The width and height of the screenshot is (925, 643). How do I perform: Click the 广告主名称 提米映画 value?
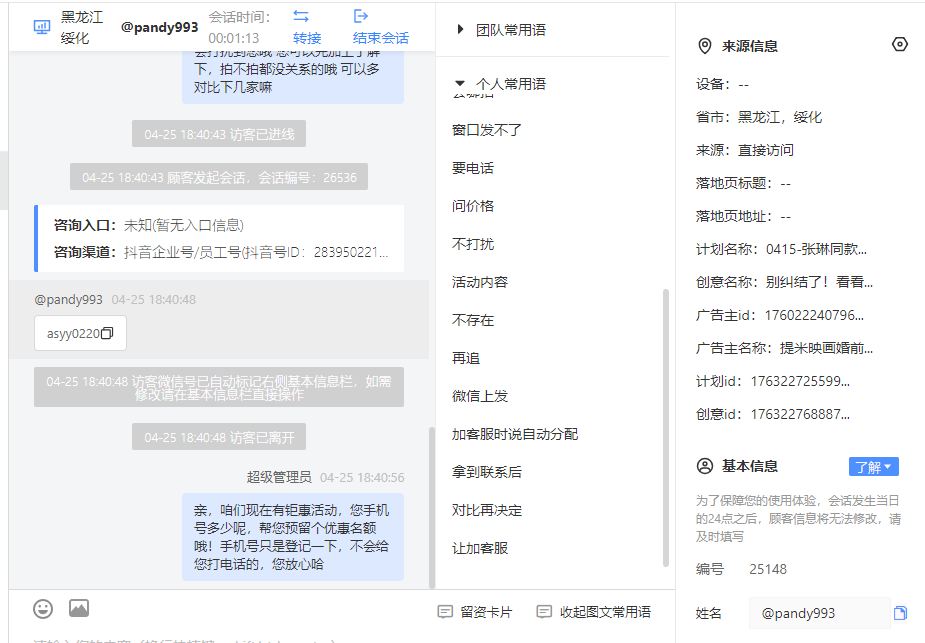[x=826, y=348]
